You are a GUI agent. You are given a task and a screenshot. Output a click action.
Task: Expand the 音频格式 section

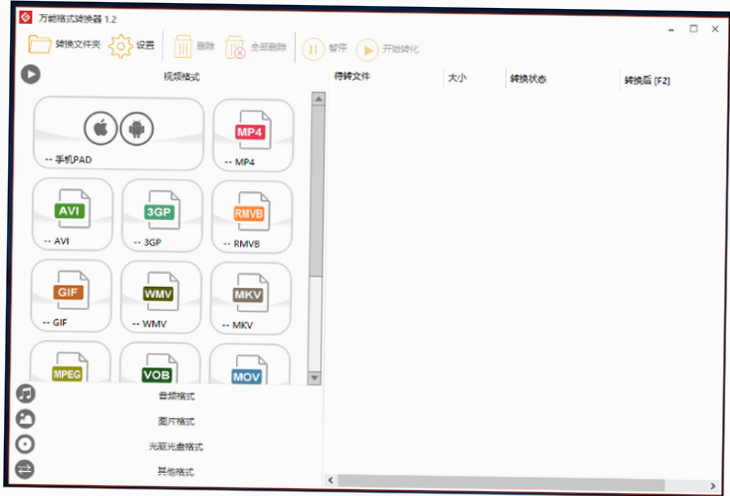tap(176, 396)
